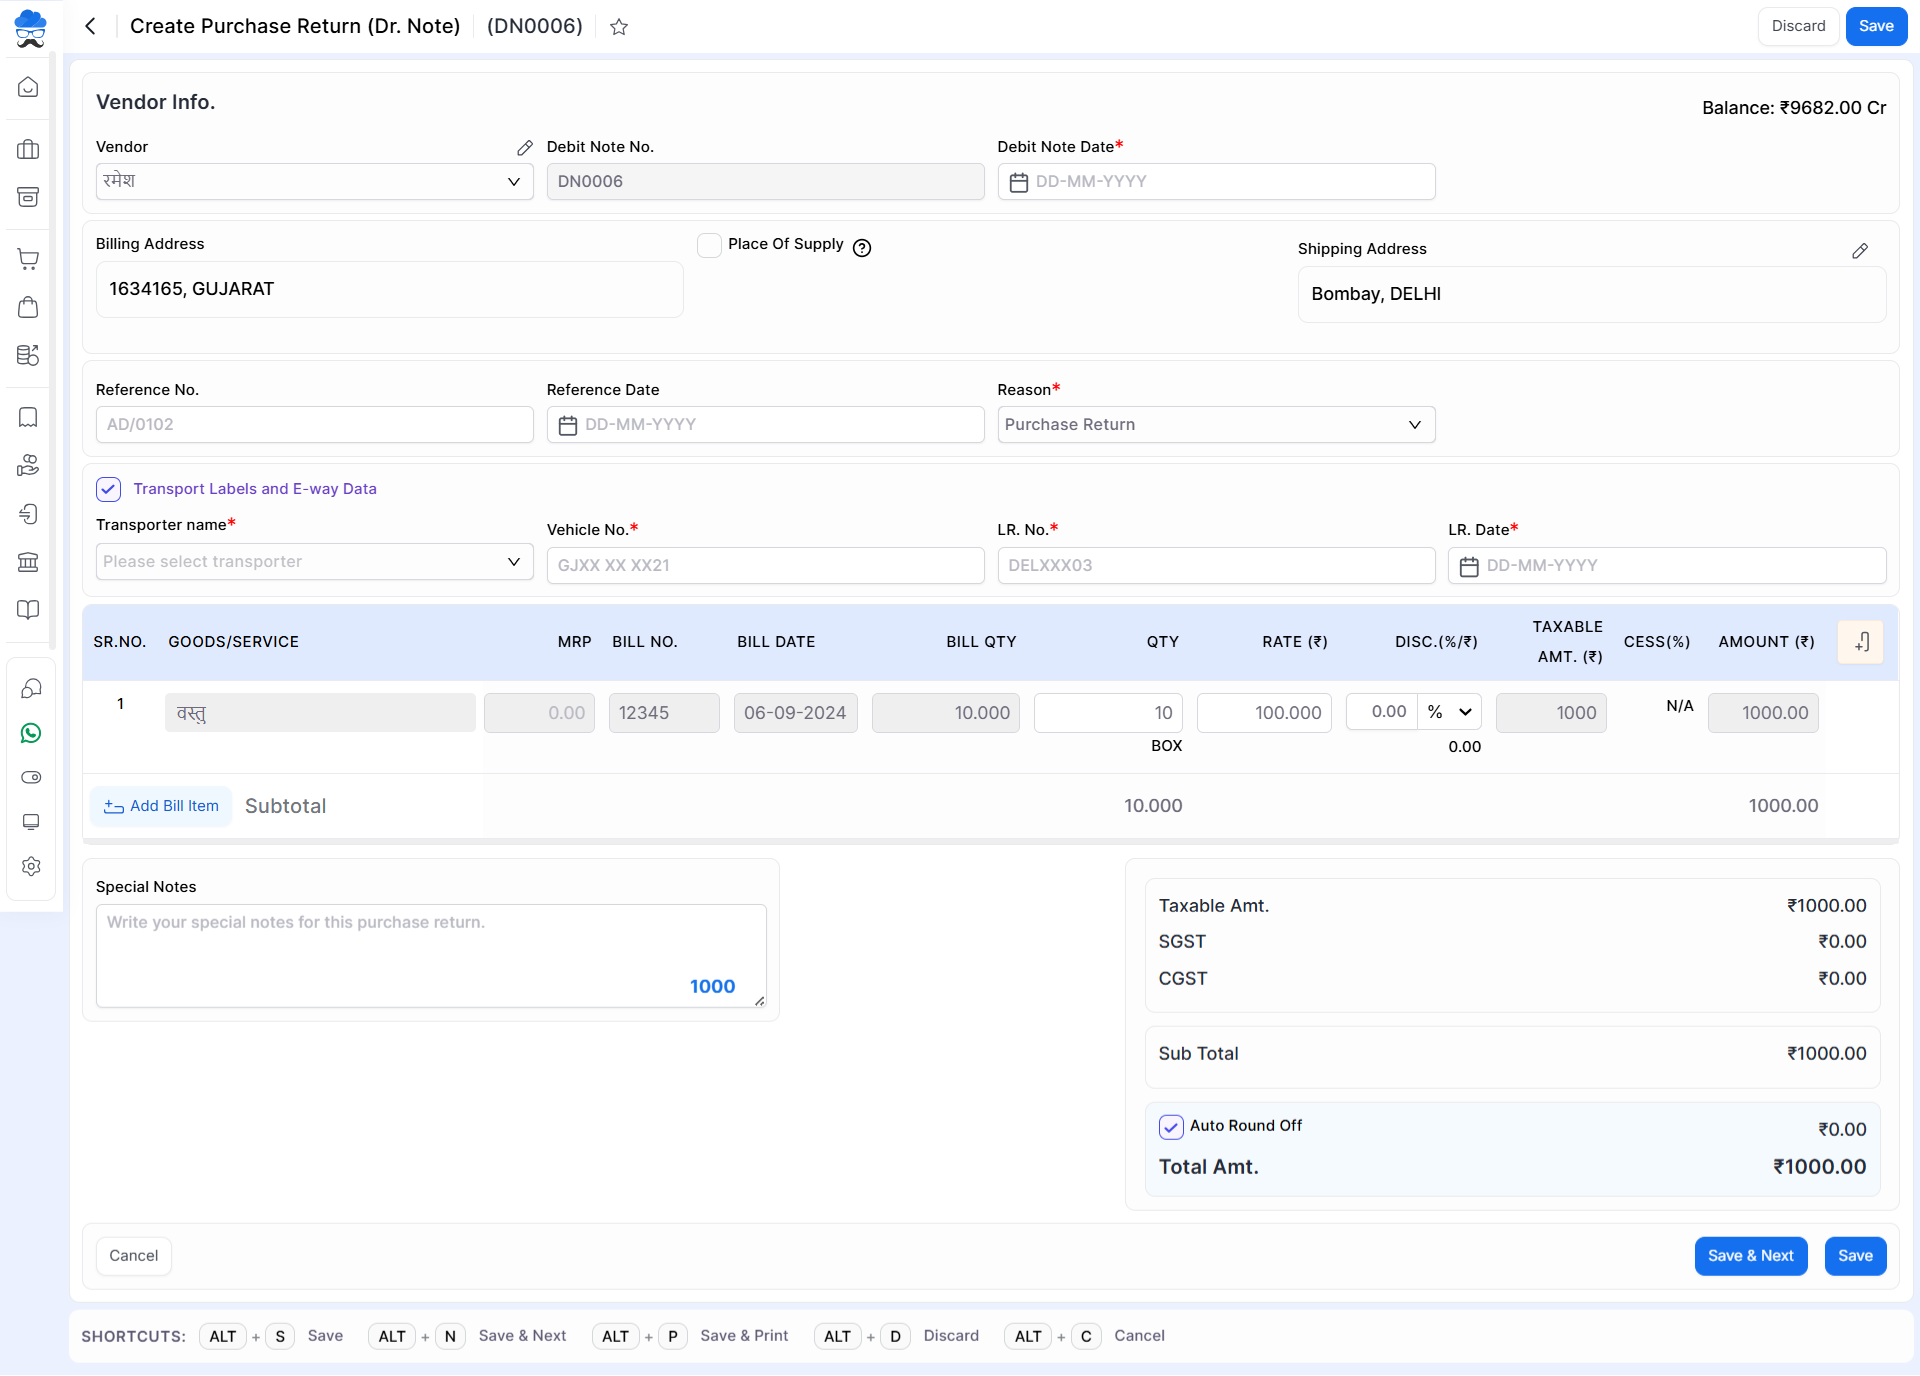
Task: Open the chat bubbles sidebar icon
Action: coord(31,689)
